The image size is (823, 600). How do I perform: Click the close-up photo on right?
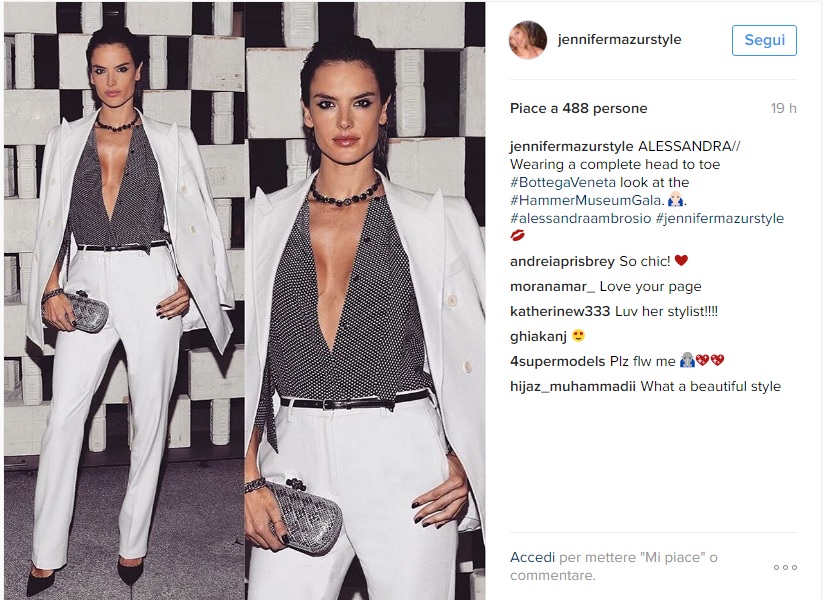pyautogui.click(x=365, y=301)
